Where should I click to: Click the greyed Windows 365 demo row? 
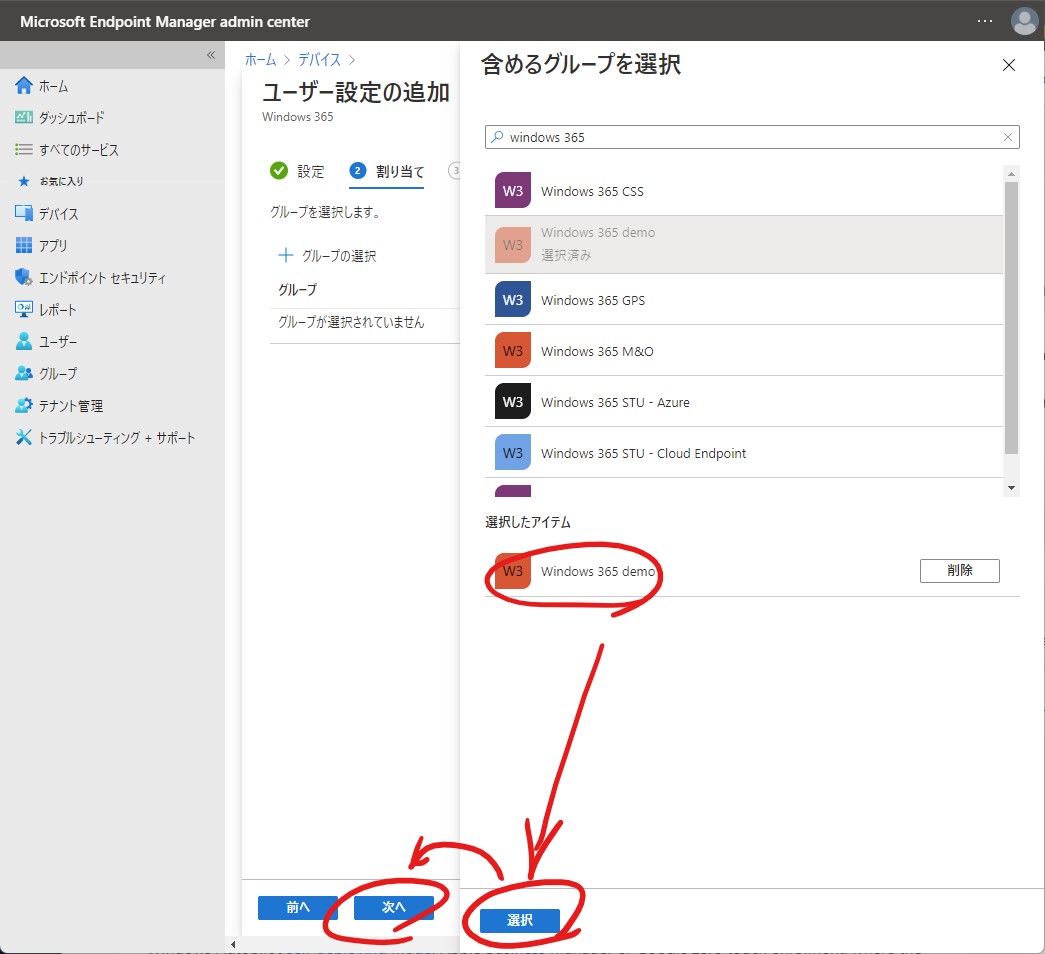tap(744, 245)
